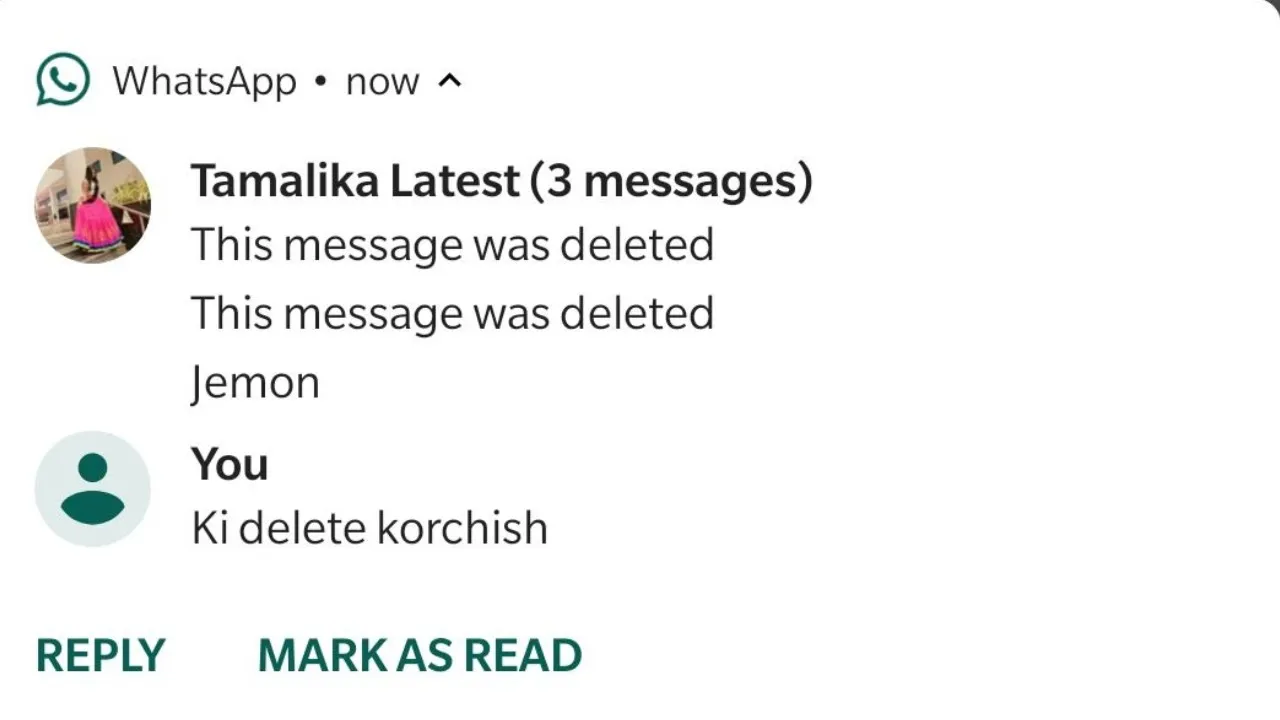This screenshot has width=1280, height=720.
Task: Tap the default avatar icon beside You
Action: pyautogui.click(x=93, y=489)
